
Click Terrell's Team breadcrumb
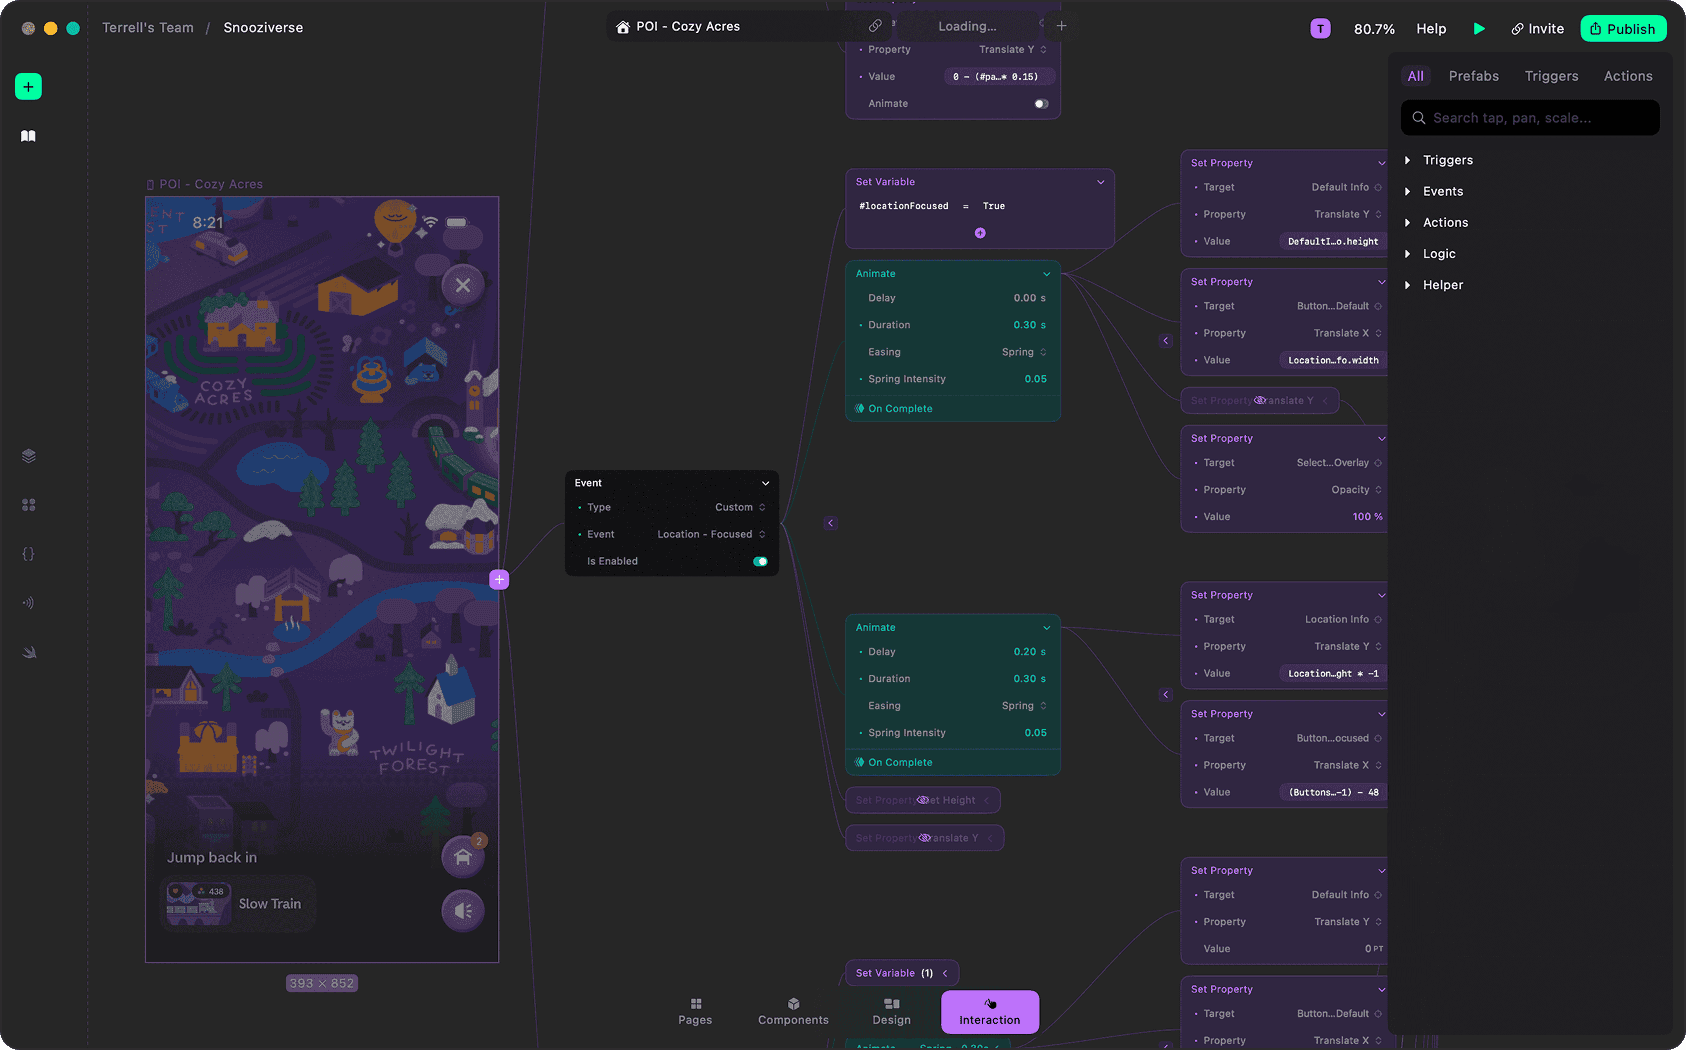coord(148,28)
